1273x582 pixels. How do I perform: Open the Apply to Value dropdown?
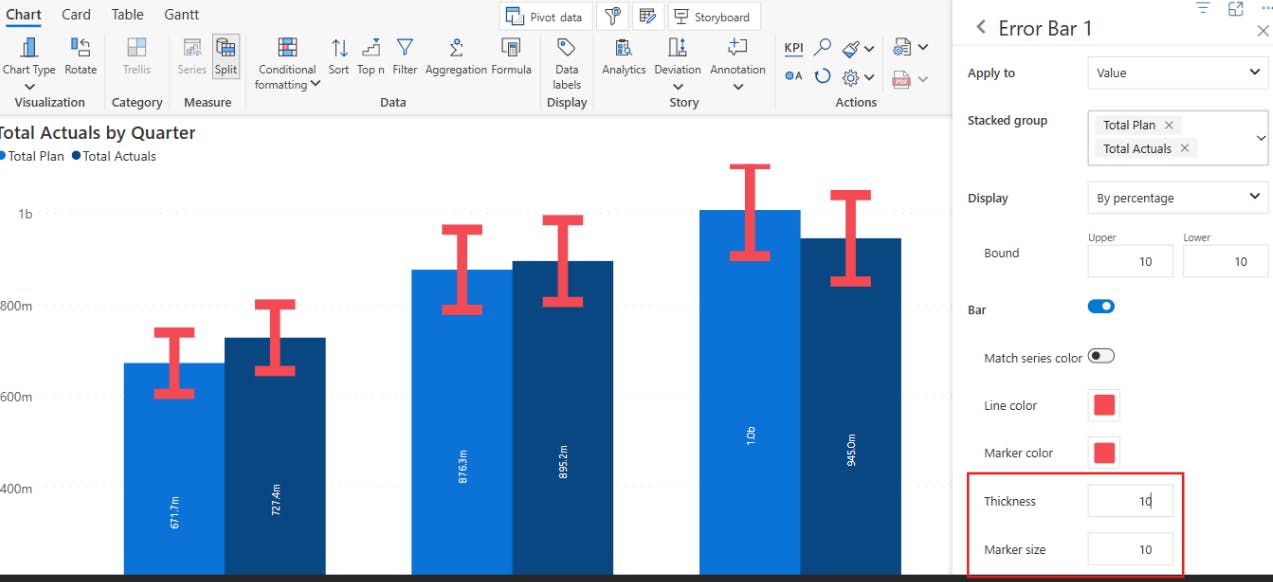[x=1177, y=73]
